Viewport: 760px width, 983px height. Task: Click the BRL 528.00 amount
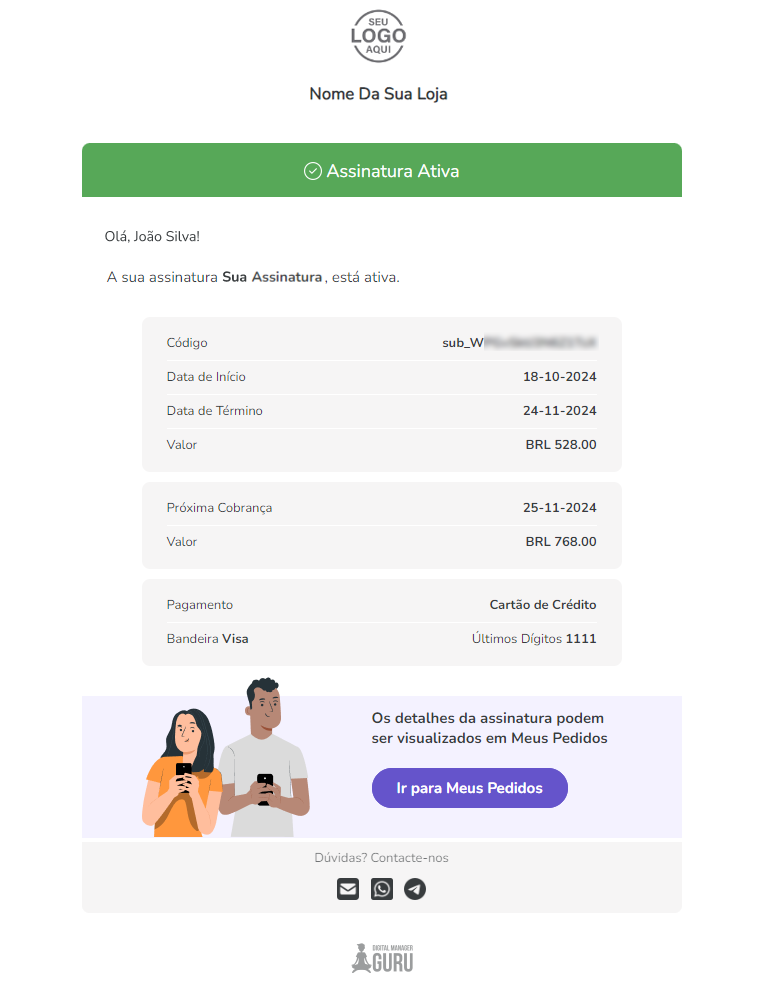coord(561,445)
